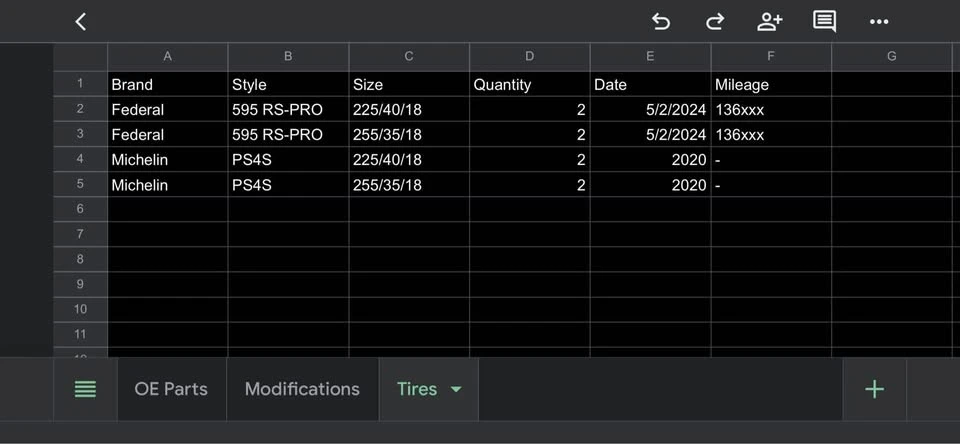Select 'Federal' cell in row 3
The width and height of the screenshot is (960, 444).
click(167, 135)
